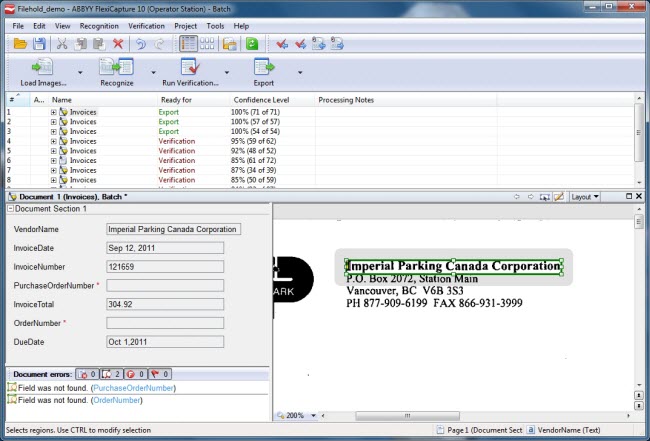The height and width of the screenshot is (441, 650).
Task: Expand the Invoices document in row 6
Action: tap(53, 161)
